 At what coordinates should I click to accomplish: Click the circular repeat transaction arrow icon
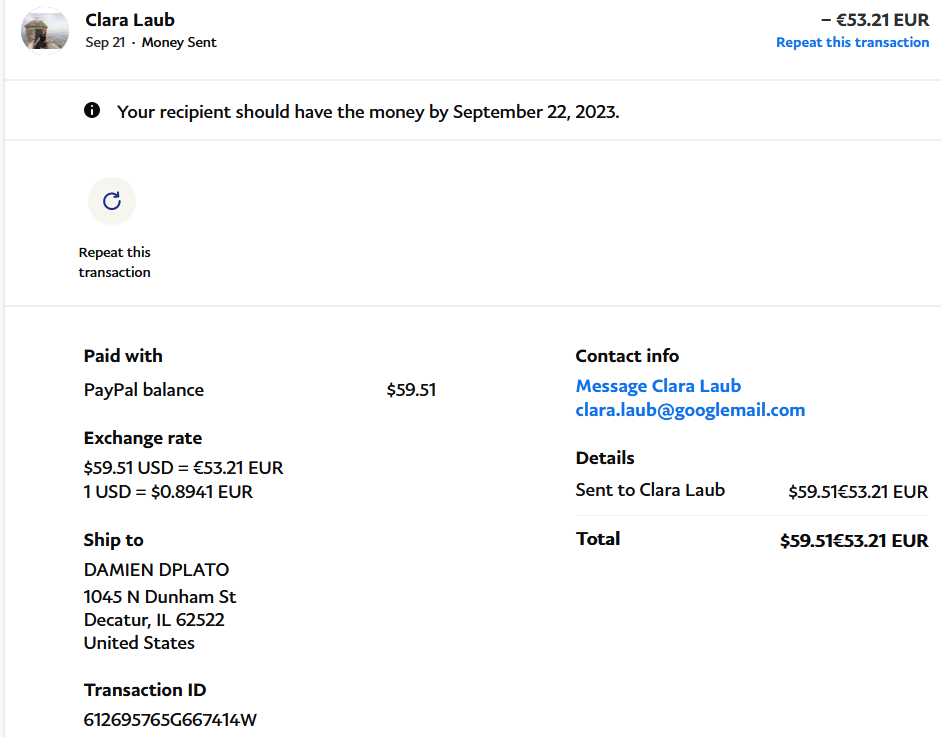[x=112, y=201]
